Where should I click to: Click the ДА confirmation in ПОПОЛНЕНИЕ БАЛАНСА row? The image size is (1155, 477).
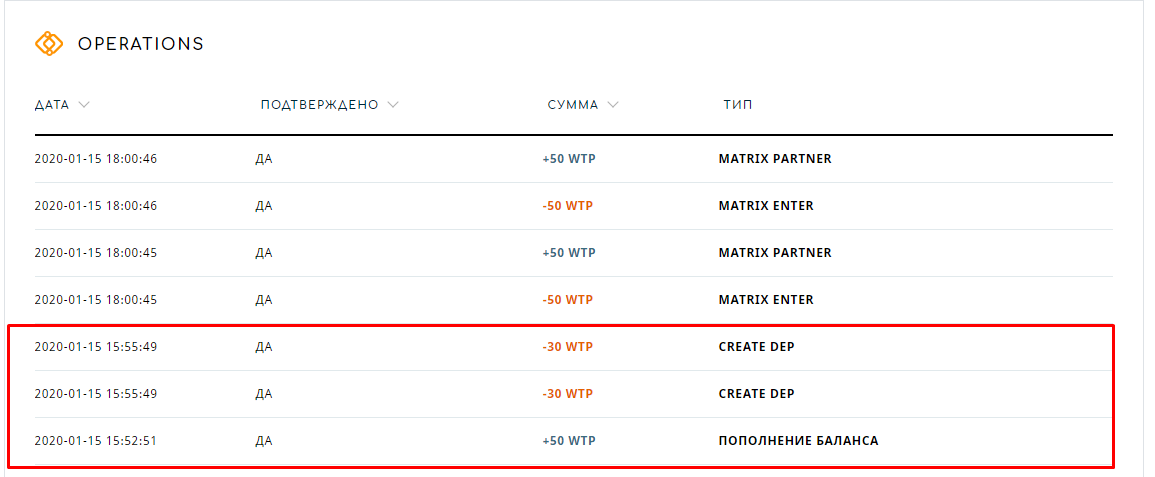tap(264, 441)
